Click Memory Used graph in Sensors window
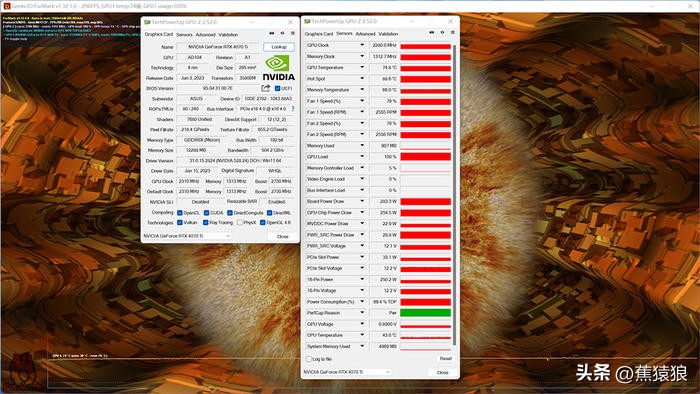Screen dimensions: 700x394 click(x=425, y=146)
